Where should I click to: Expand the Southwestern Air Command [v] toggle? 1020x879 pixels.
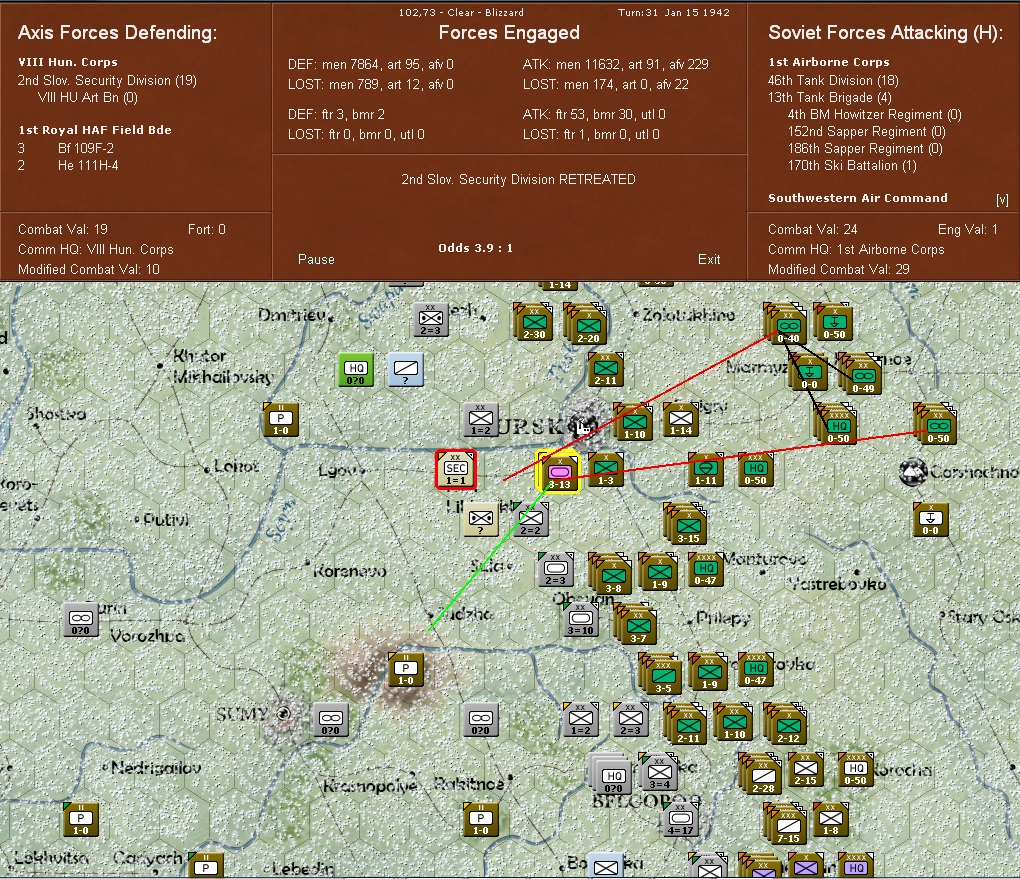coord(1002,200)
